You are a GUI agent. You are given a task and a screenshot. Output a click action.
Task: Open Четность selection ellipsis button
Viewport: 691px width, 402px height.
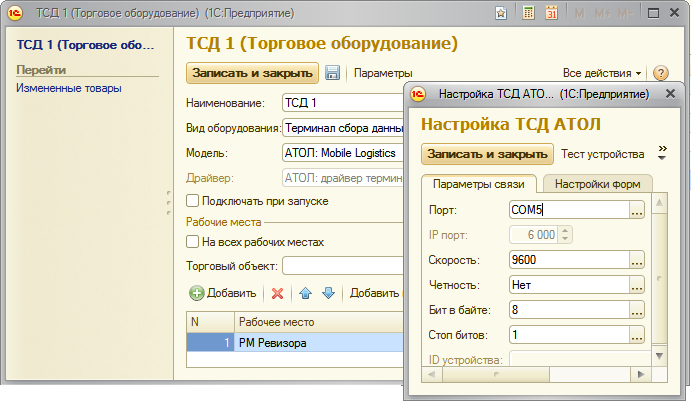tap(636, 285)
